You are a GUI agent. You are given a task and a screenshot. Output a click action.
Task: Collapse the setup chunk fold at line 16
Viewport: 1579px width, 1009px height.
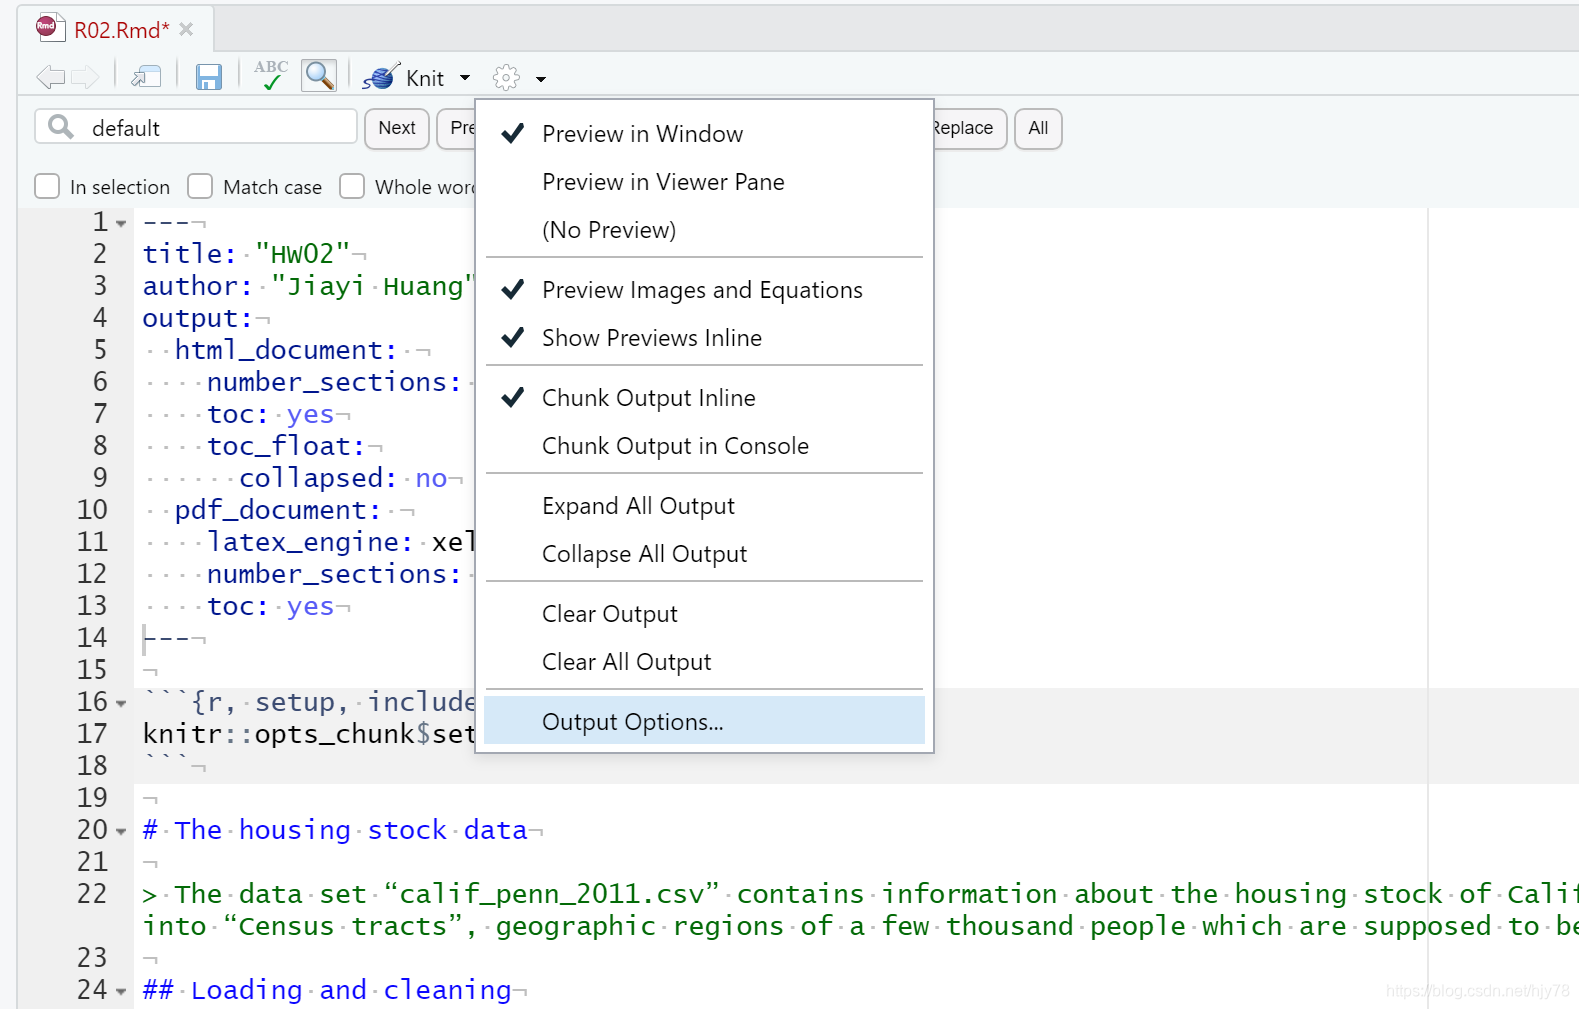tap(121, 703)
